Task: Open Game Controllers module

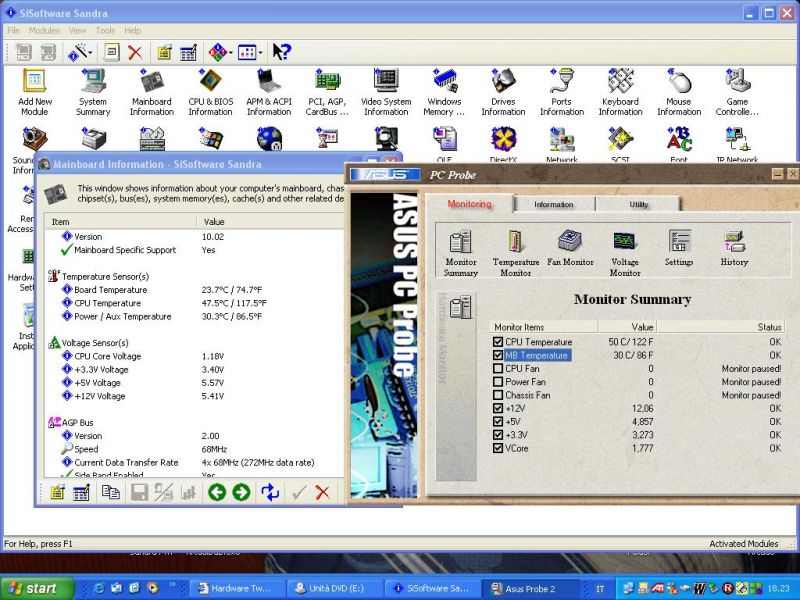Action: pos(737,92)
